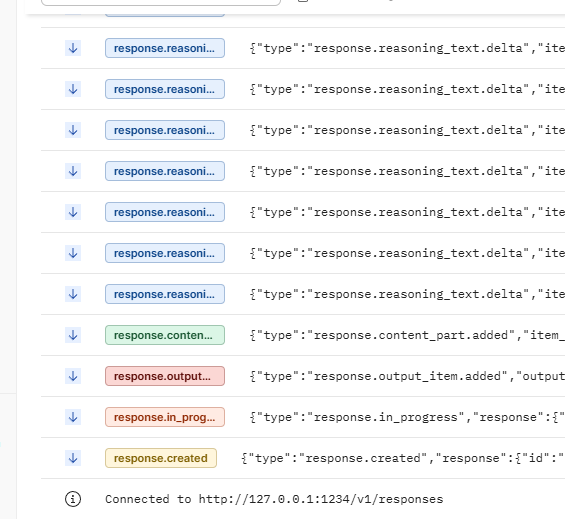565x519 pixels.
Task: Expand the response.created JSON message
Action: 403,458
